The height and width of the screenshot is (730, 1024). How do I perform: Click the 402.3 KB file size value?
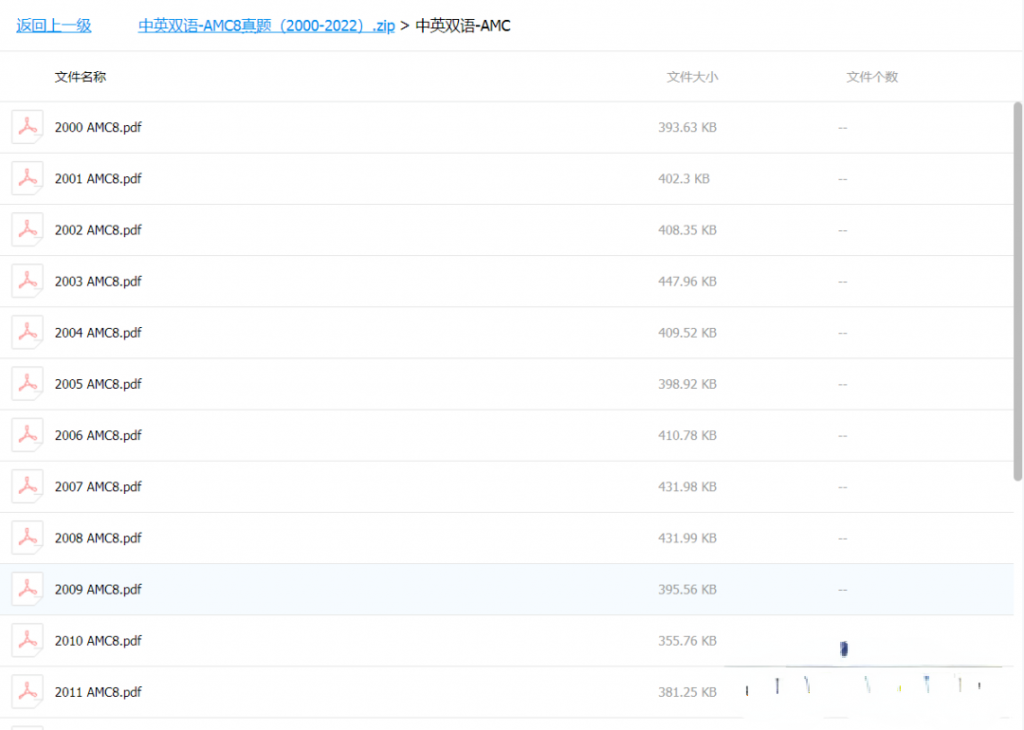684,179
